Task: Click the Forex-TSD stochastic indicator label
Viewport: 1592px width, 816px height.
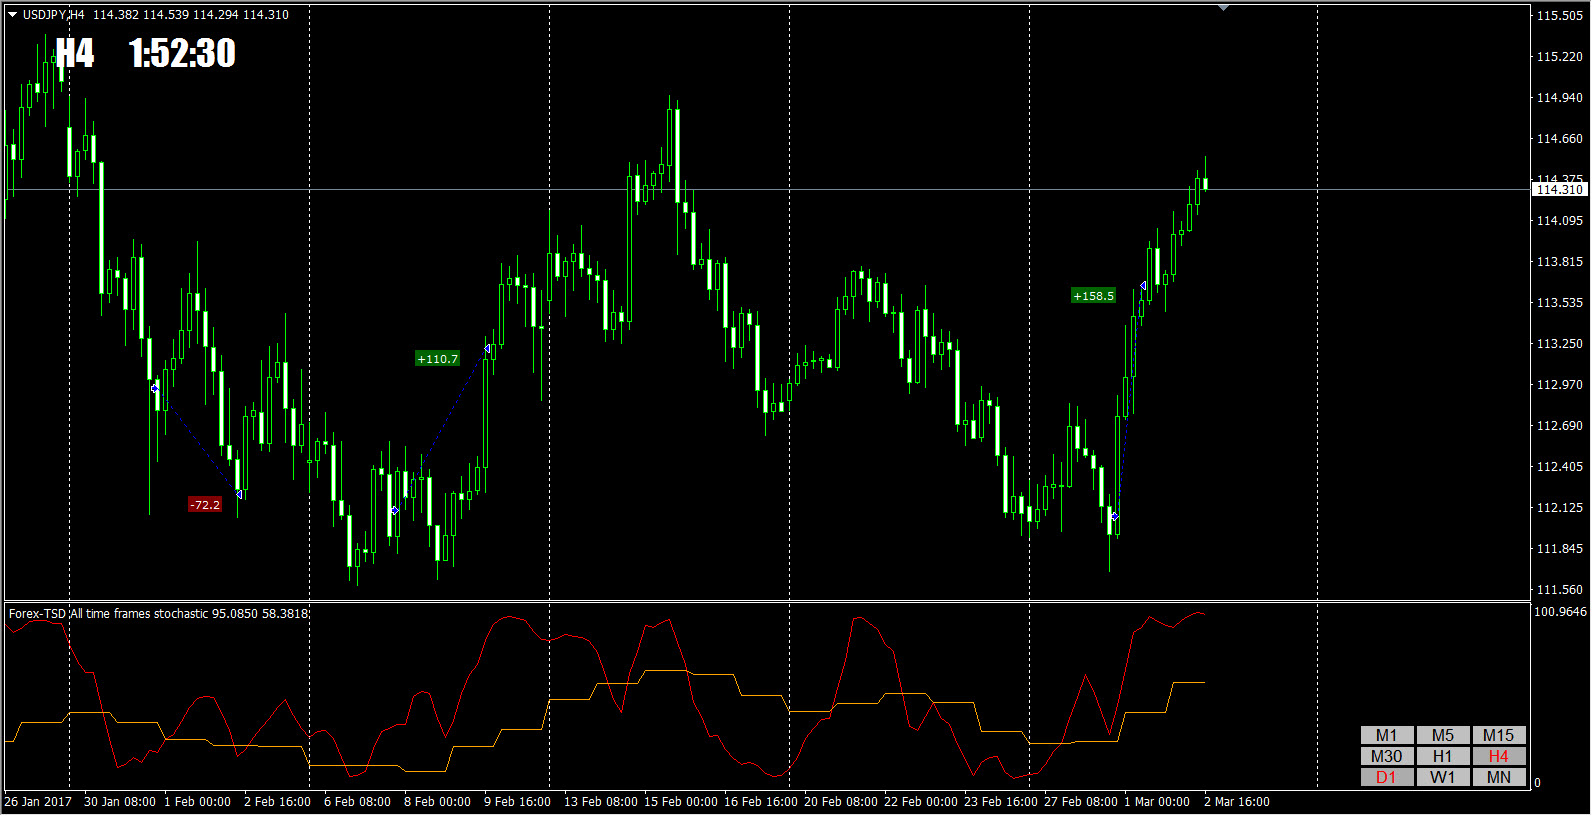Action: point(158,614)
